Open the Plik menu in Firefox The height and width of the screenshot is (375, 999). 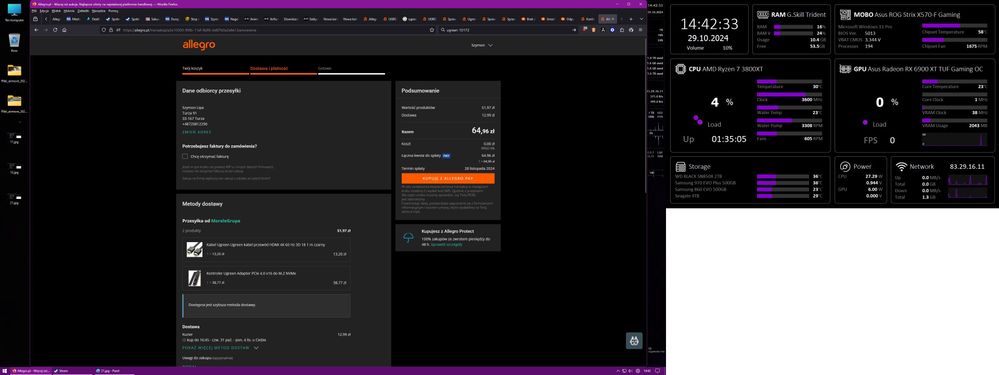click(34, 11)
